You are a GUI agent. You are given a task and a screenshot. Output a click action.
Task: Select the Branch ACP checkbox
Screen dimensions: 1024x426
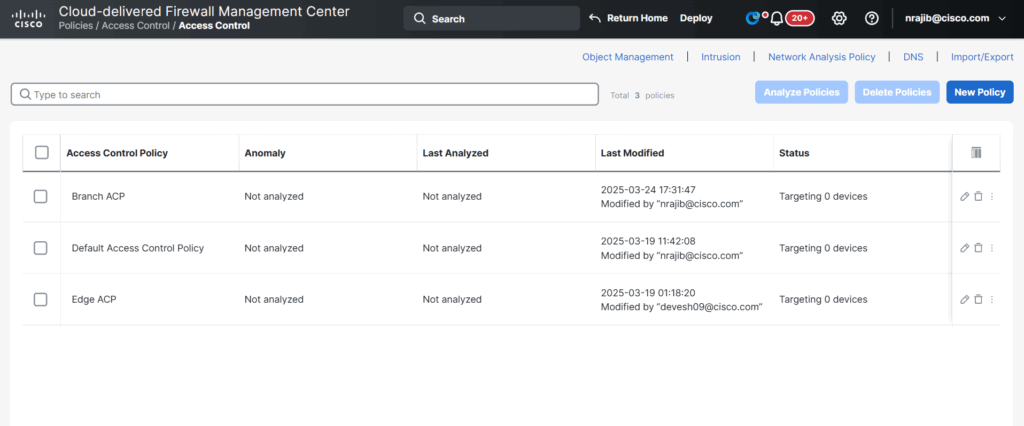[41, 197]
